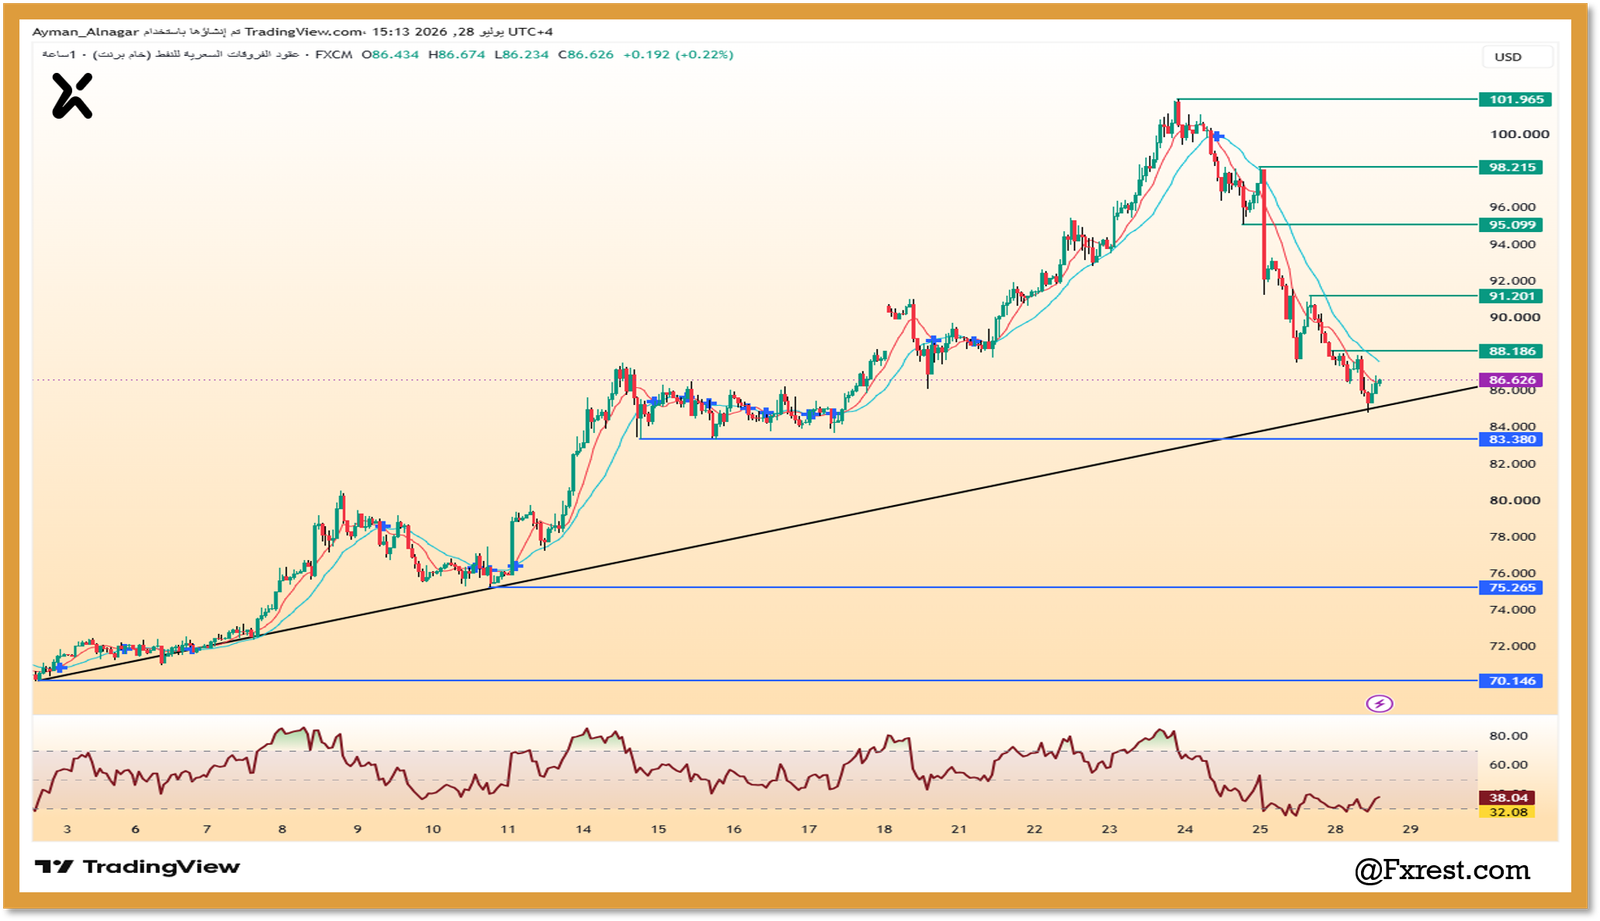
Task: Click the date label 6 on time axis
Action: pos(135,829)
